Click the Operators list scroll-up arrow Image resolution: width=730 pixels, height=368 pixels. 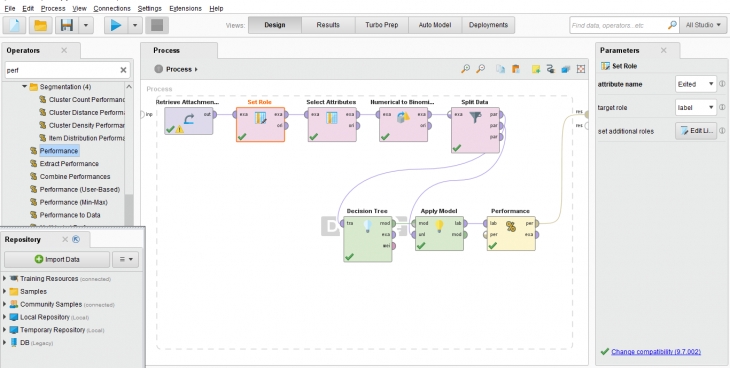coord(129,87)
